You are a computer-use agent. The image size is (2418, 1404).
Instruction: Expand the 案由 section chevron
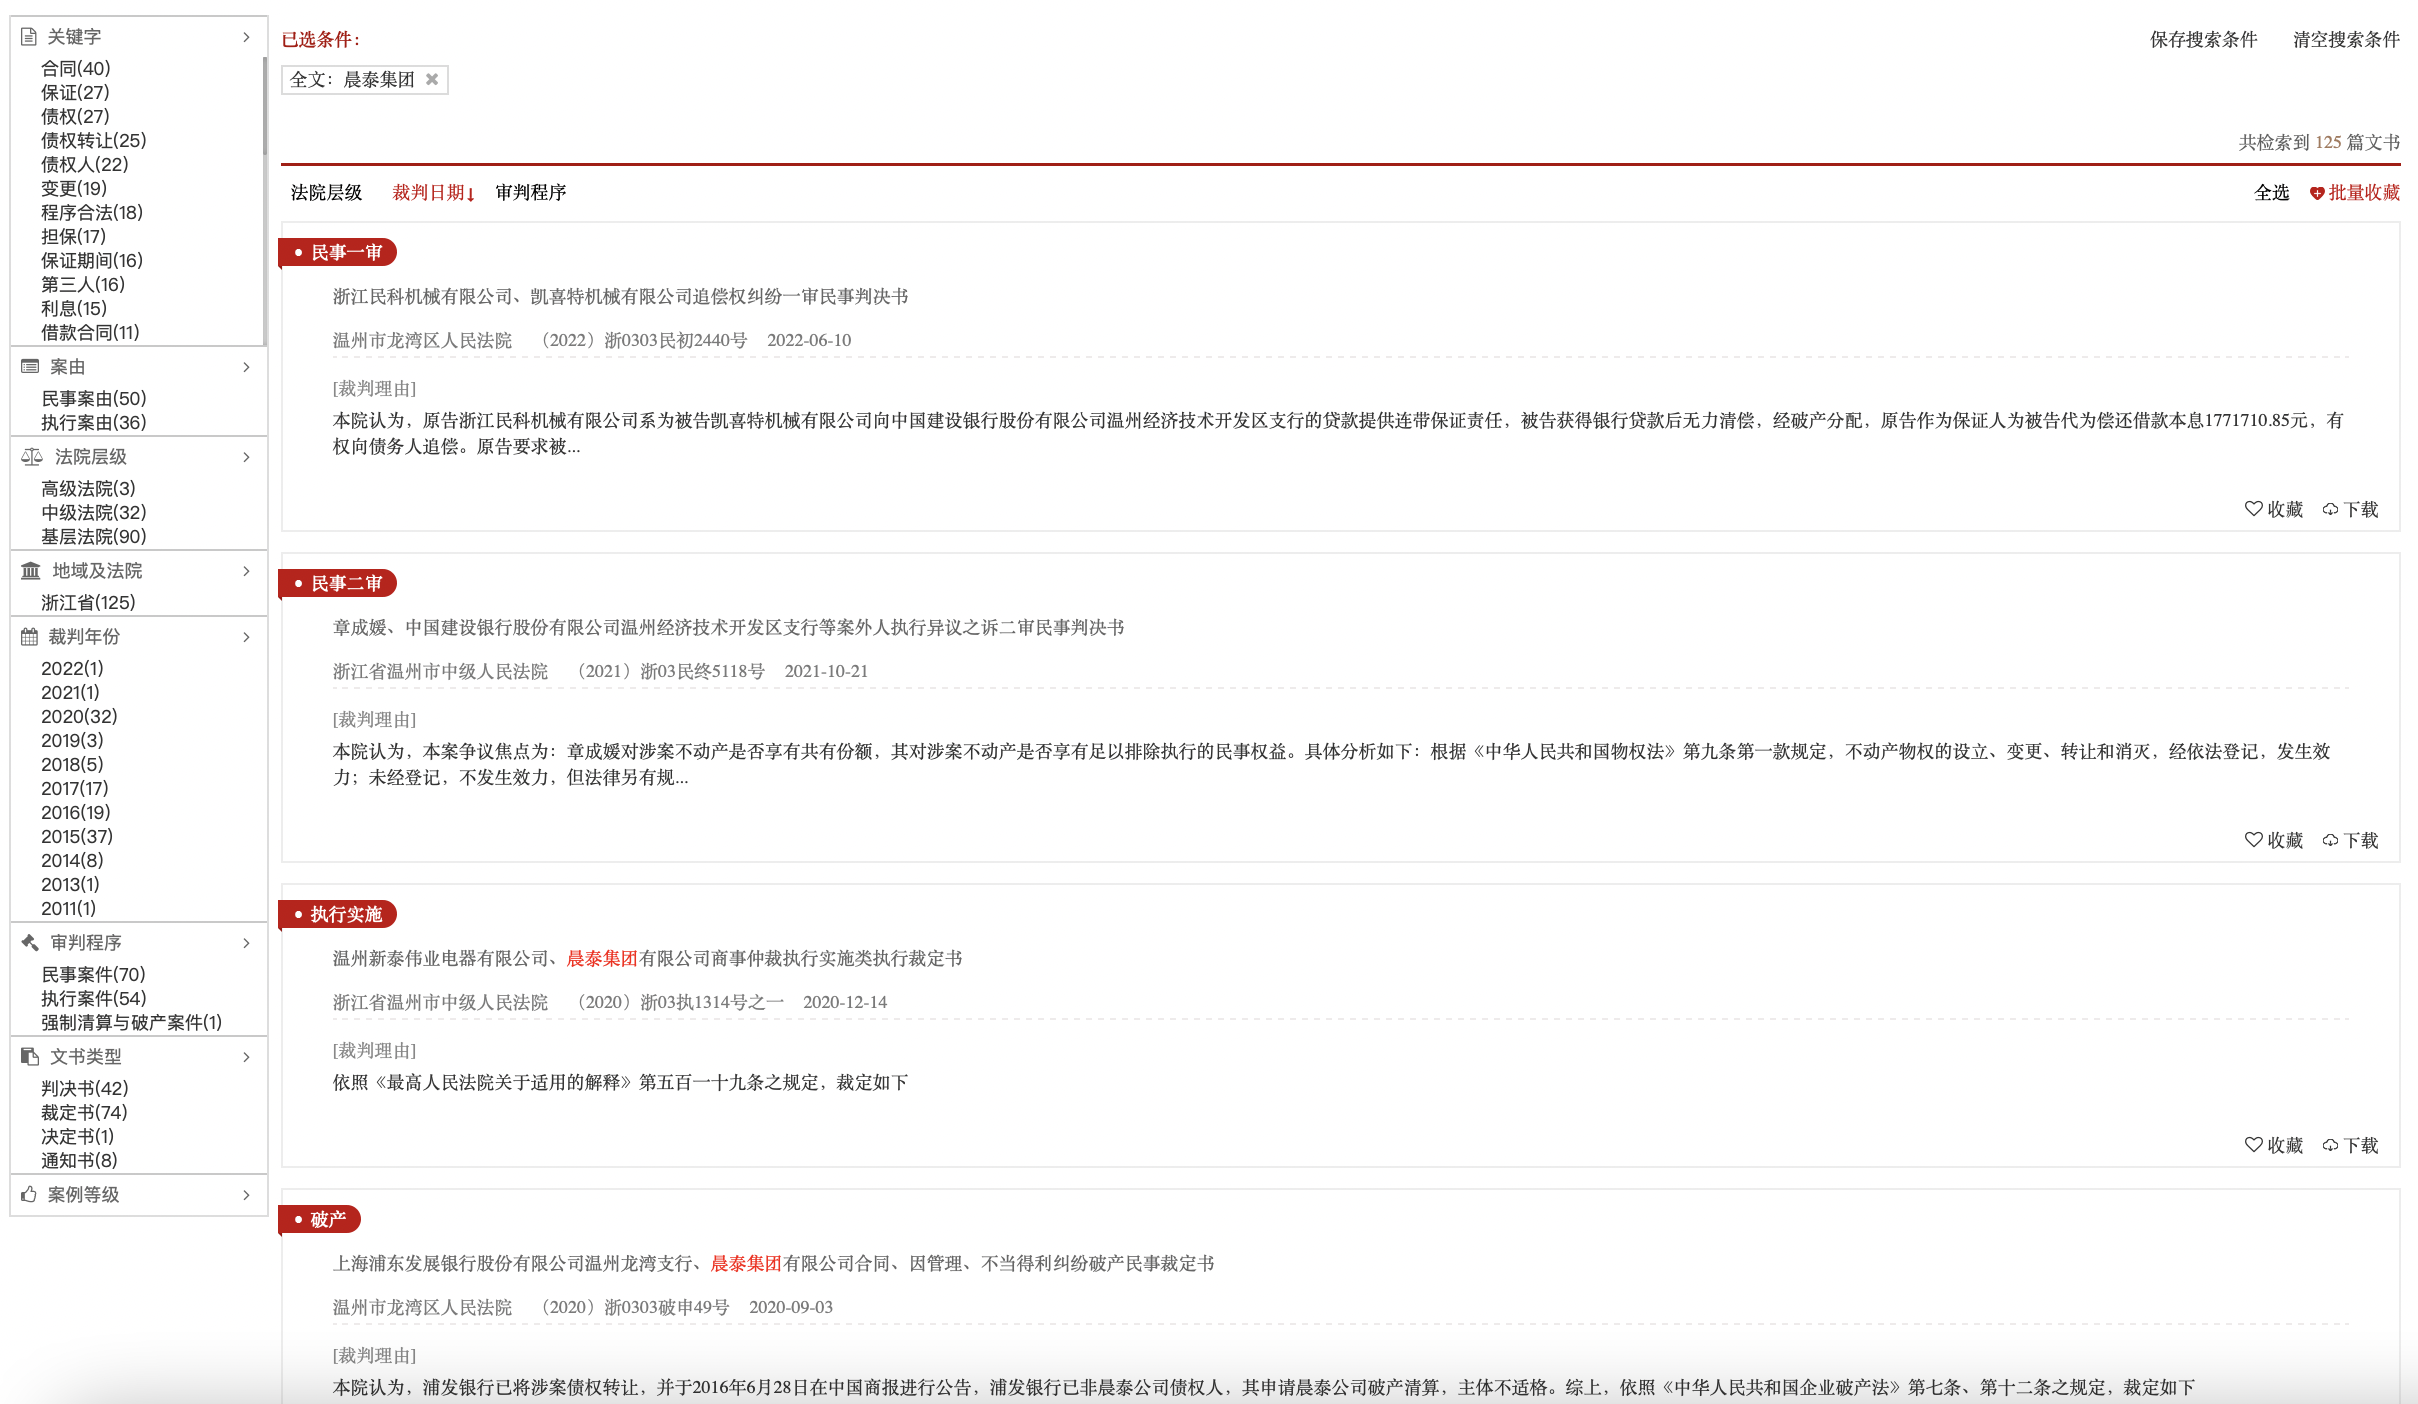(246, 367)
